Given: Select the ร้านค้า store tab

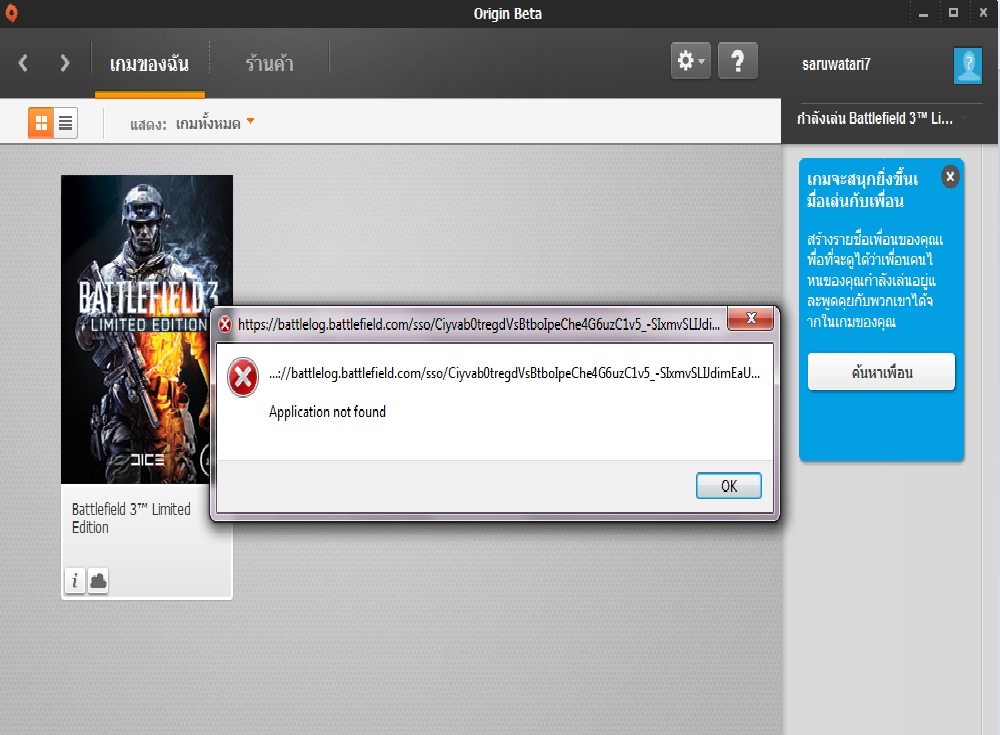Looking at the screenshot, I should click(x=269, y=64).
